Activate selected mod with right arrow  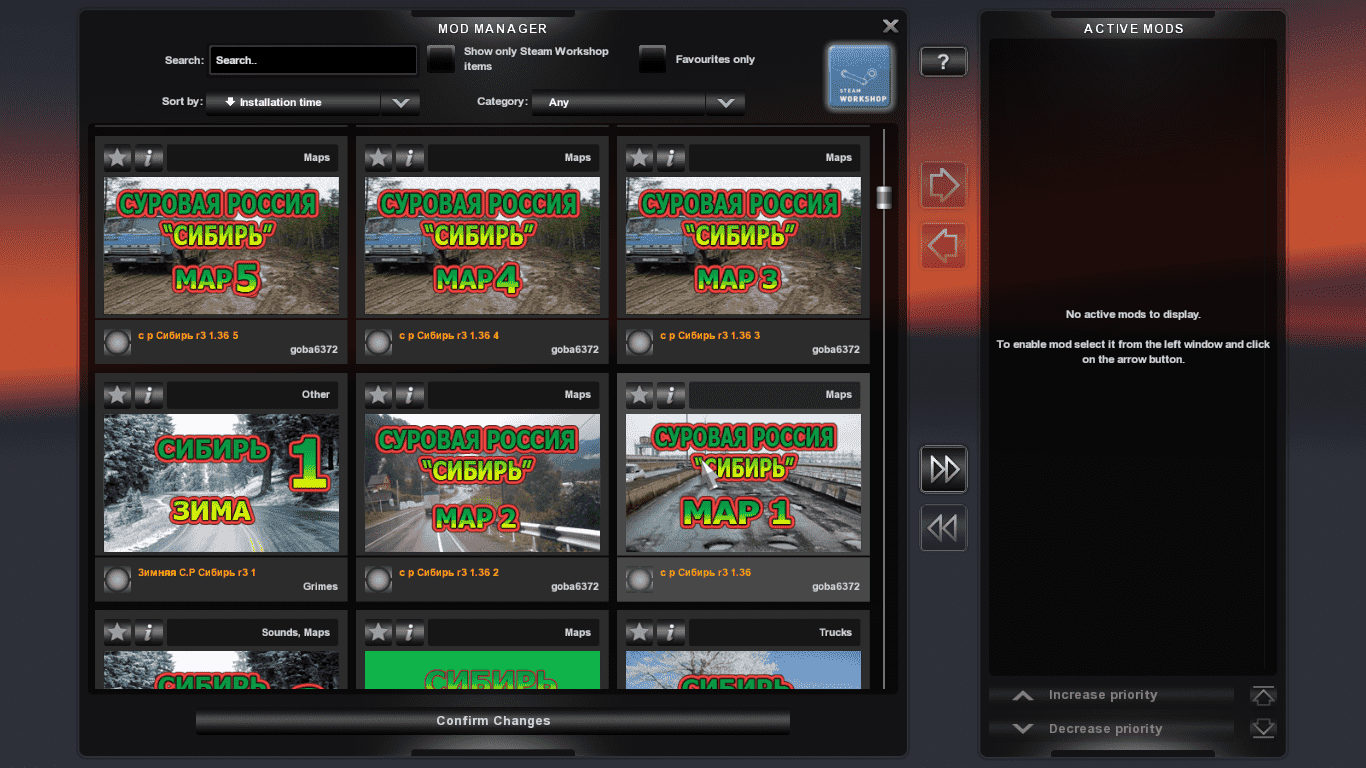pyautogui.click(x=943, y=185)
